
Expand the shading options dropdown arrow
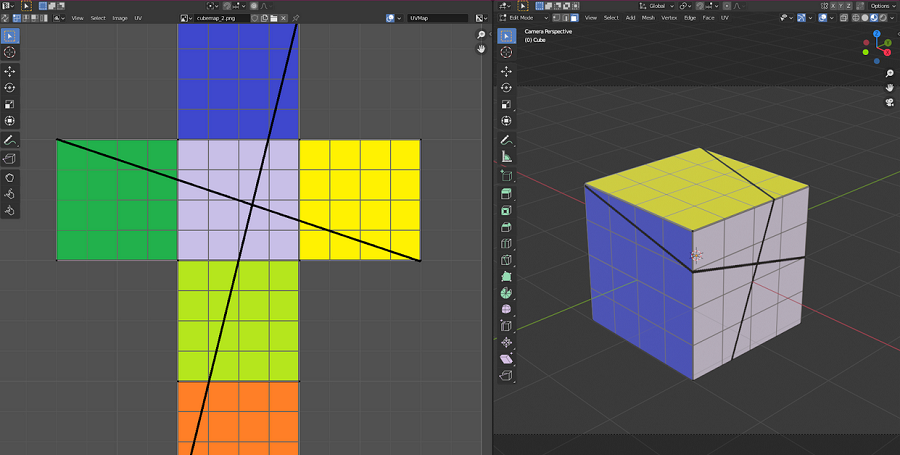click(893, 18)
